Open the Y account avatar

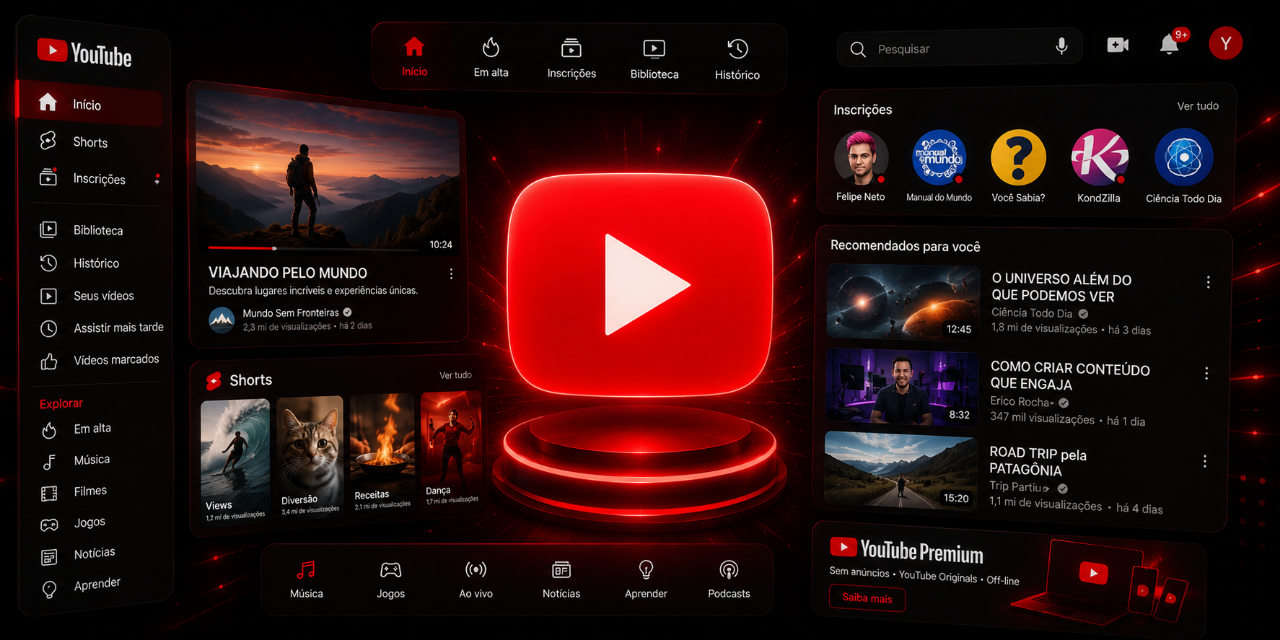(1225, 43)
